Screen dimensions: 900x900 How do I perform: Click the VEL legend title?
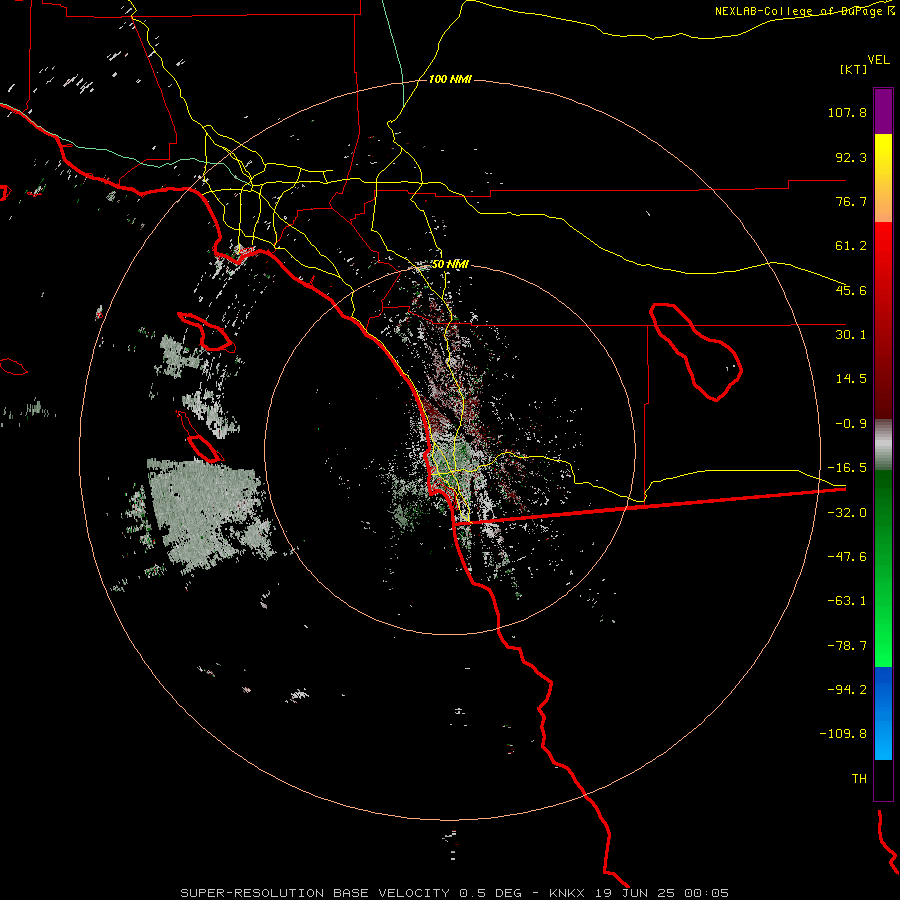(878, 60)
